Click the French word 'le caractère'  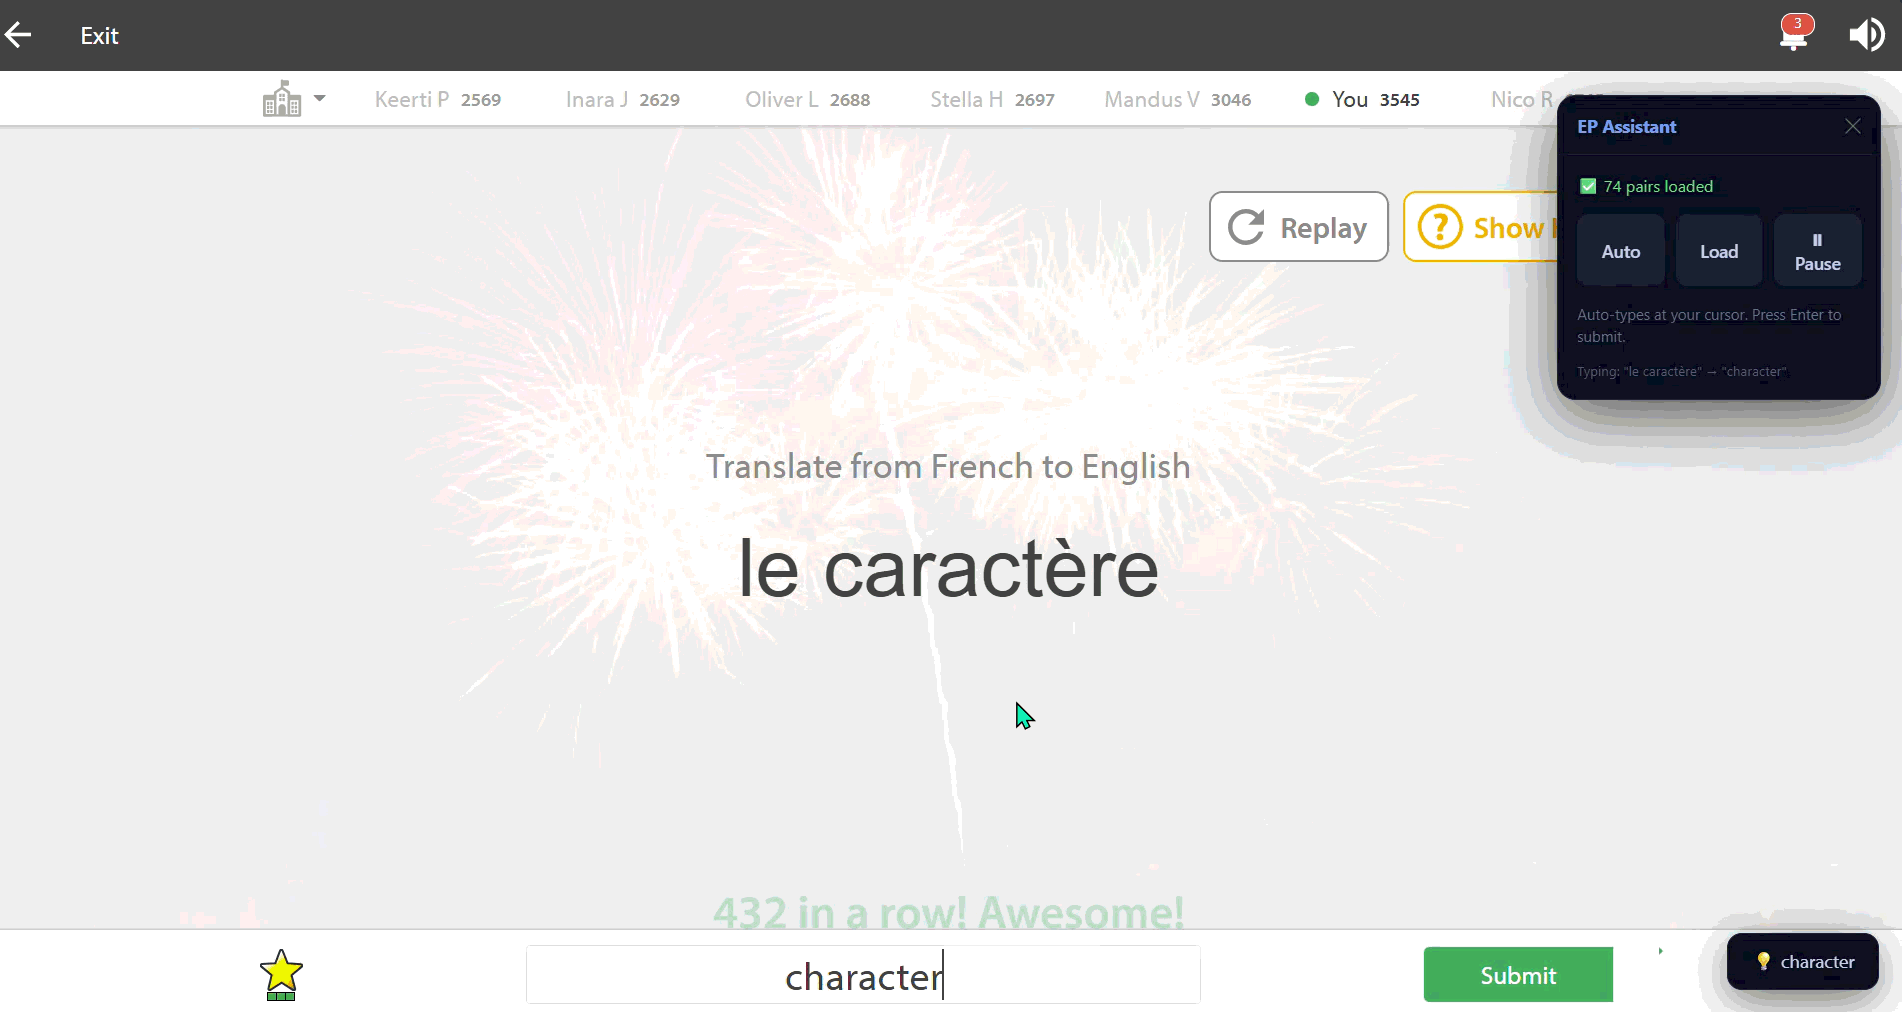tap(948, 569)
